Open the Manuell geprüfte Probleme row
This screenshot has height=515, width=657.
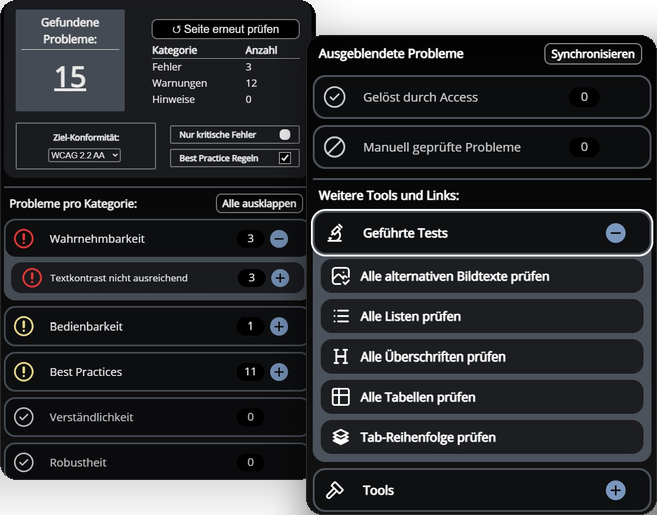point(482,147)
